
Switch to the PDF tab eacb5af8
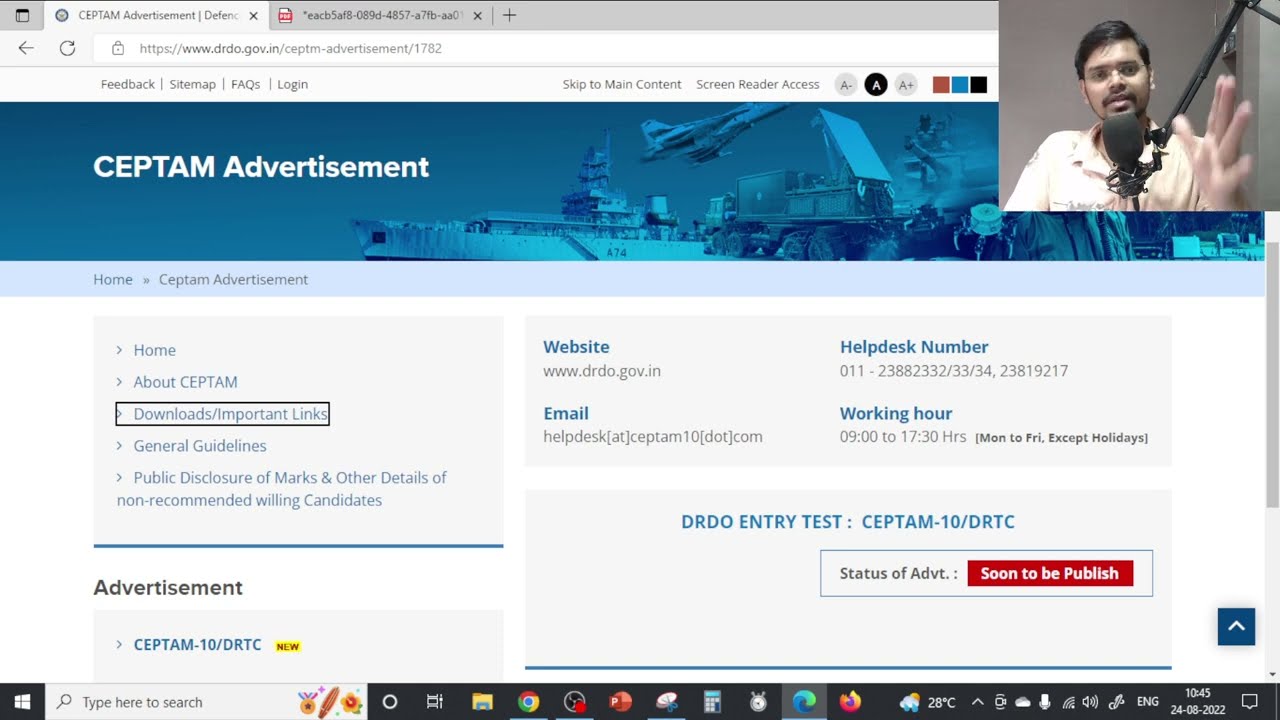tap(380, 16)
